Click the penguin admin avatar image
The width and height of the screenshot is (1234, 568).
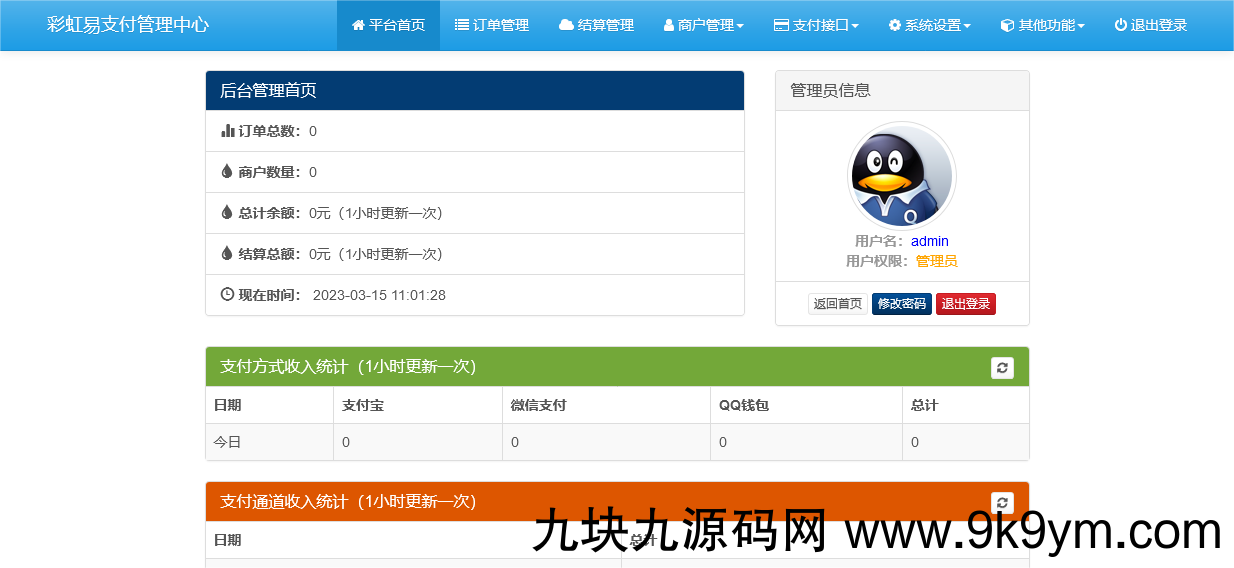(x=901, y=176)
